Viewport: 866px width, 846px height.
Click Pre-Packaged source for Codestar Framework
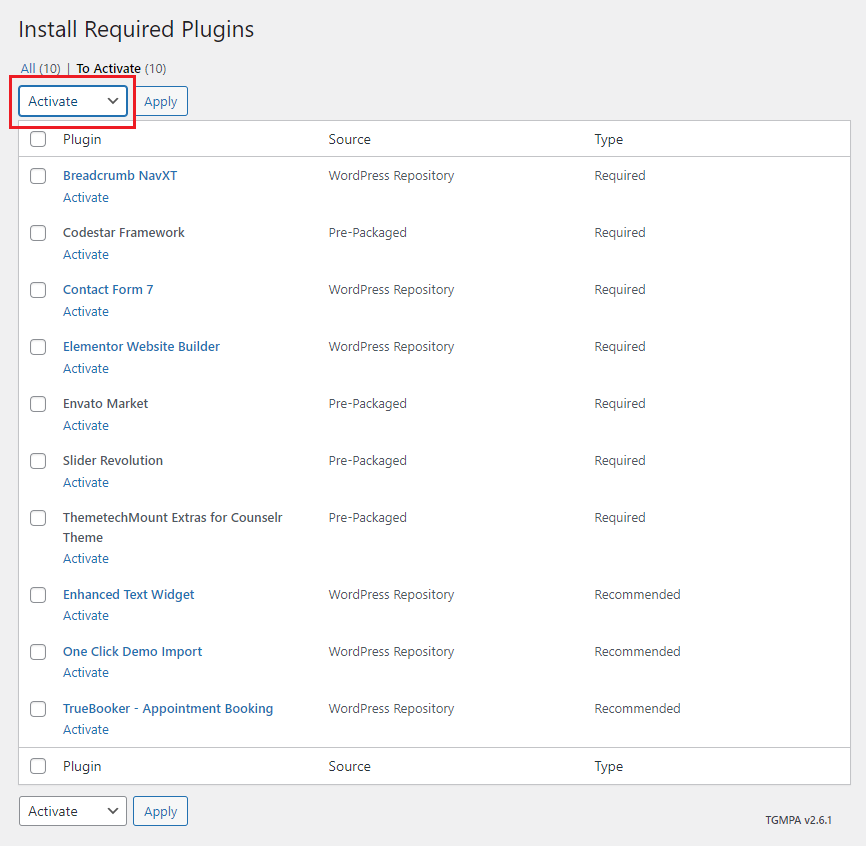367,233
